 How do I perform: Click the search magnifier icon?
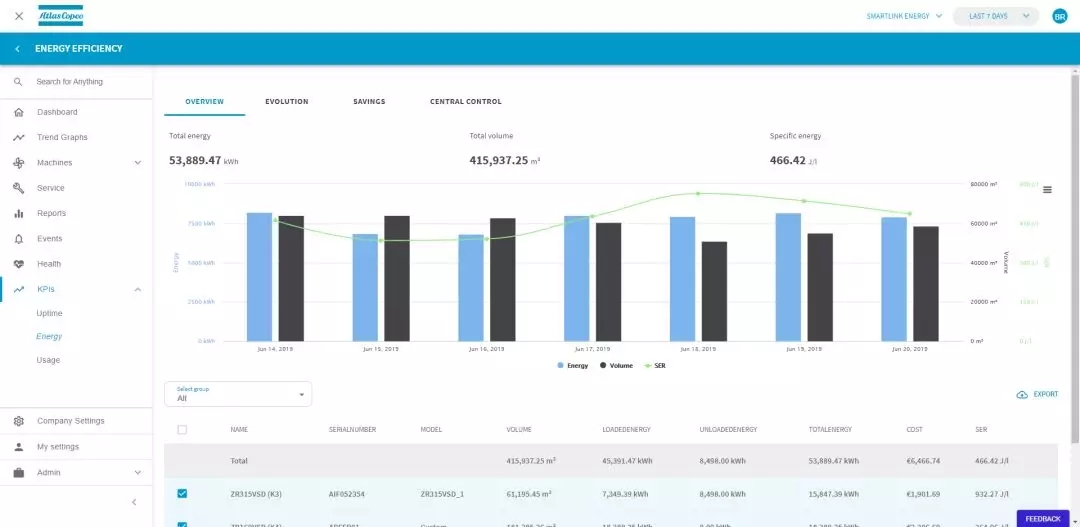[x=19, y=82]
